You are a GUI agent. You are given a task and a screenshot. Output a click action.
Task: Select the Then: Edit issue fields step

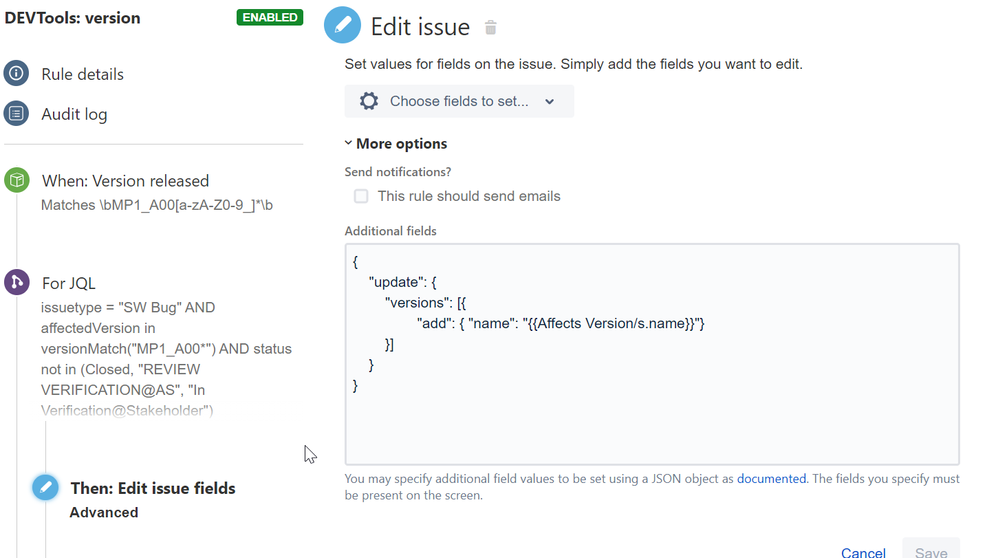152,488
